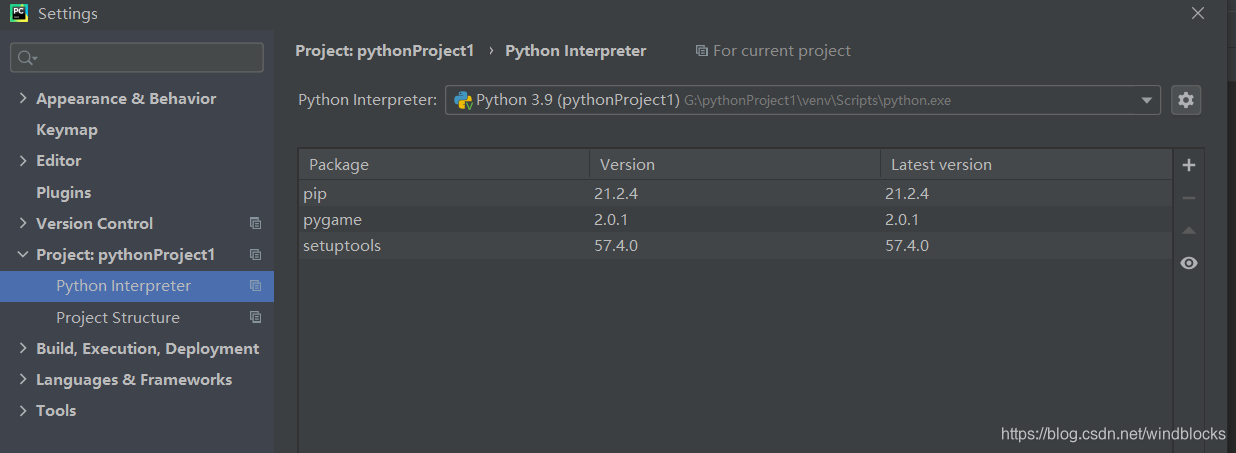Toggle the show early releases eye icon

[x=1188, y=263]
